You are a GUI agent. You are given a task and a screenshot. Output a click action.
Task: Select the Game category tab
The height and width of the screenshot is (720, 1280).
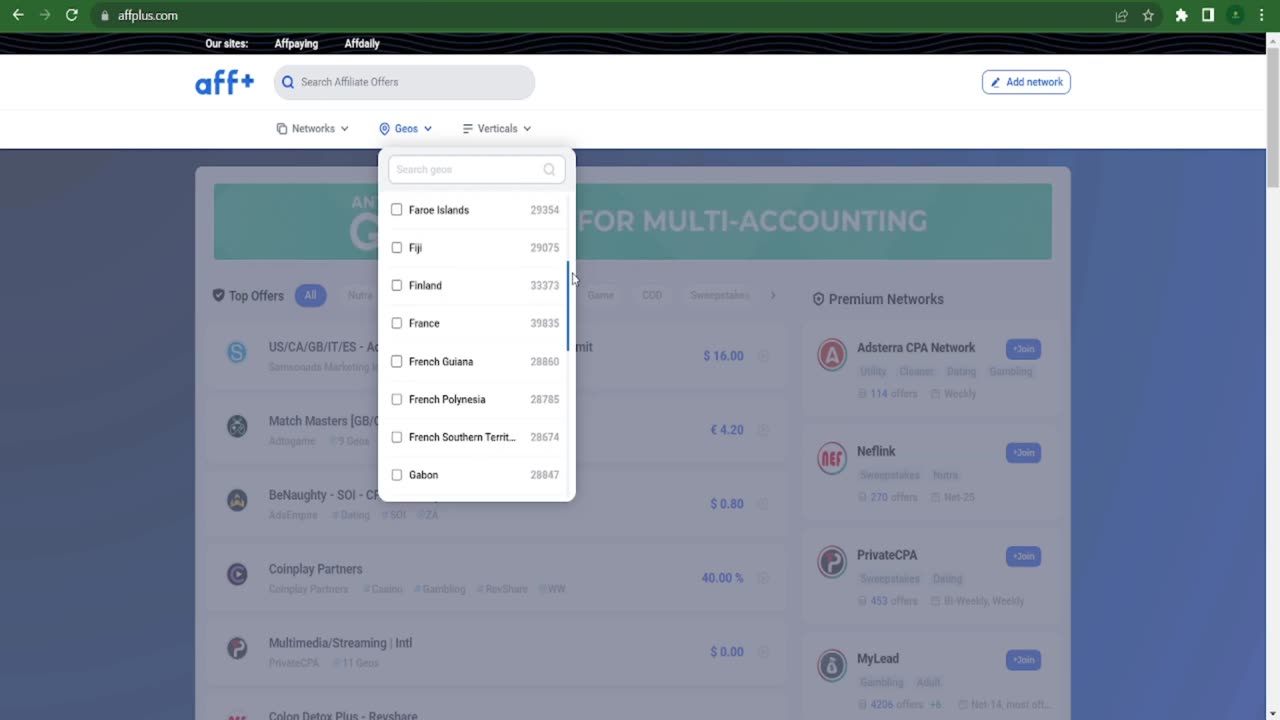(x=600, y=295)
